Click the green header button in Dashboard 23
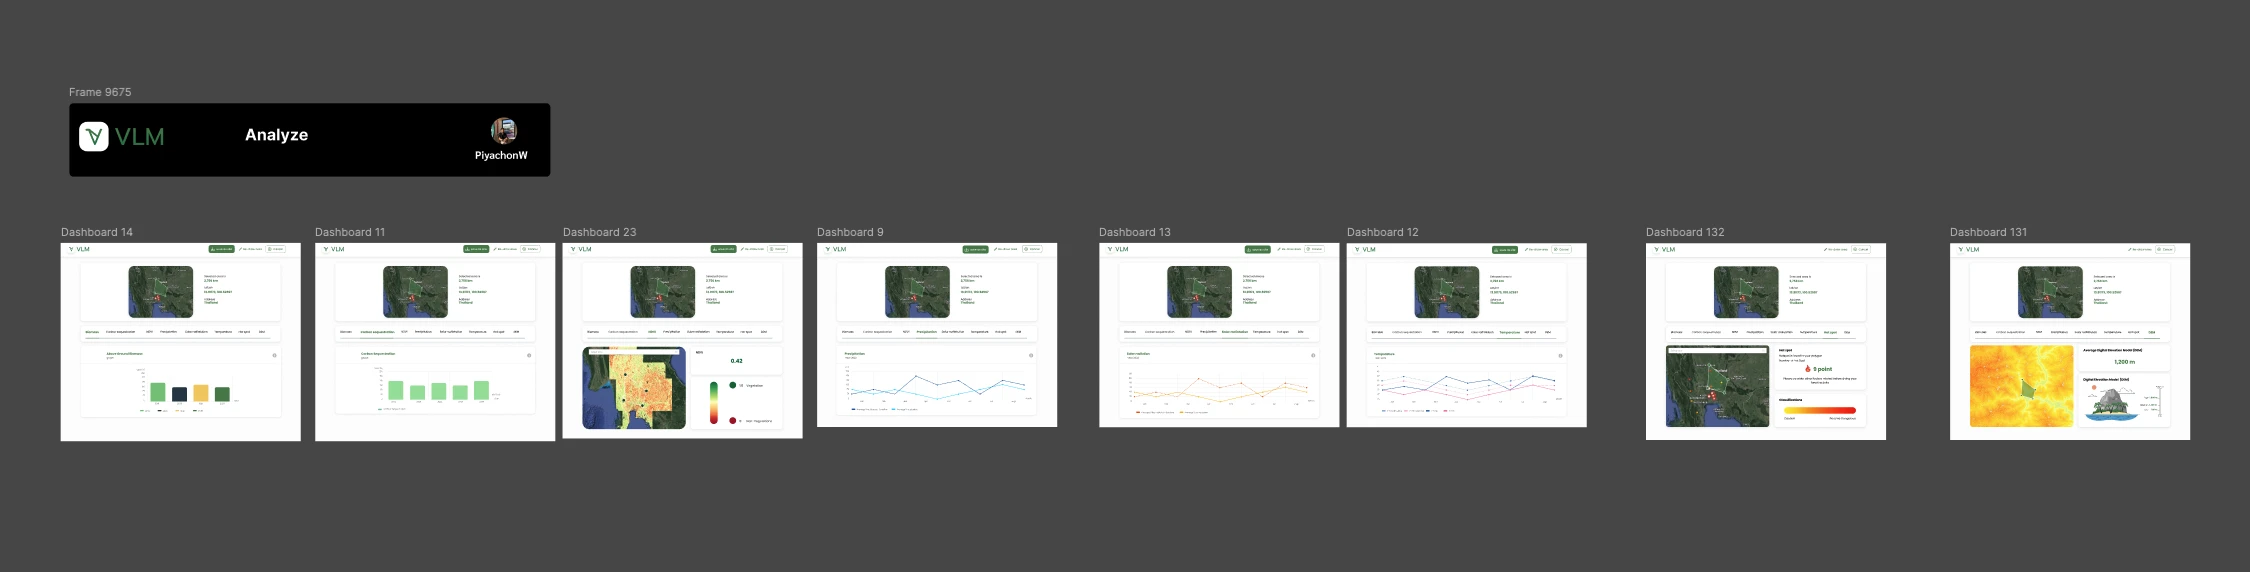 coord(723,249)
